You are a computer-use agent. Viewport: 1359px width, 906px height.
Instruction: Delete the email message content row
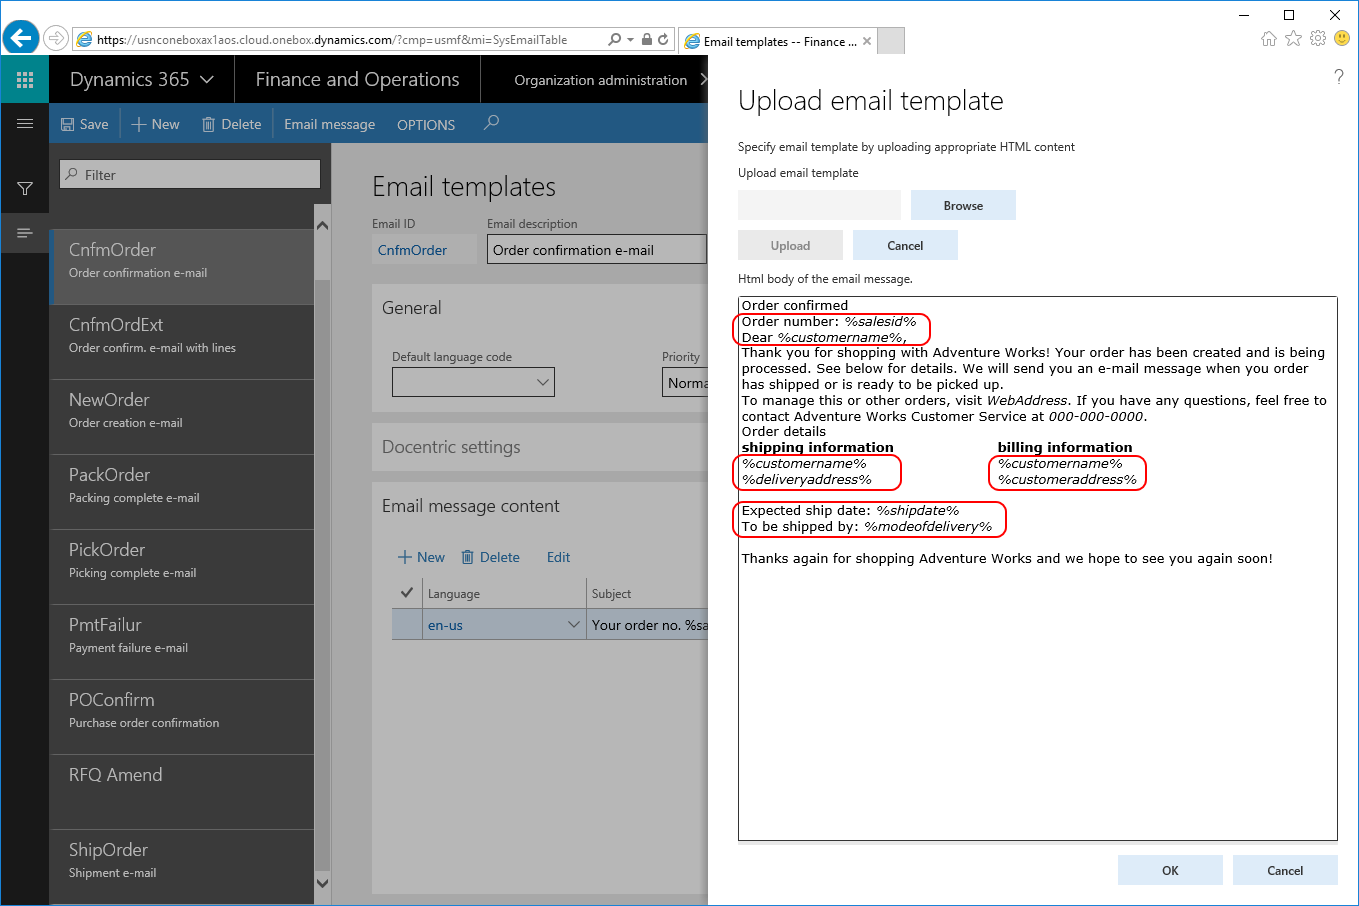[x=490, y=557]
